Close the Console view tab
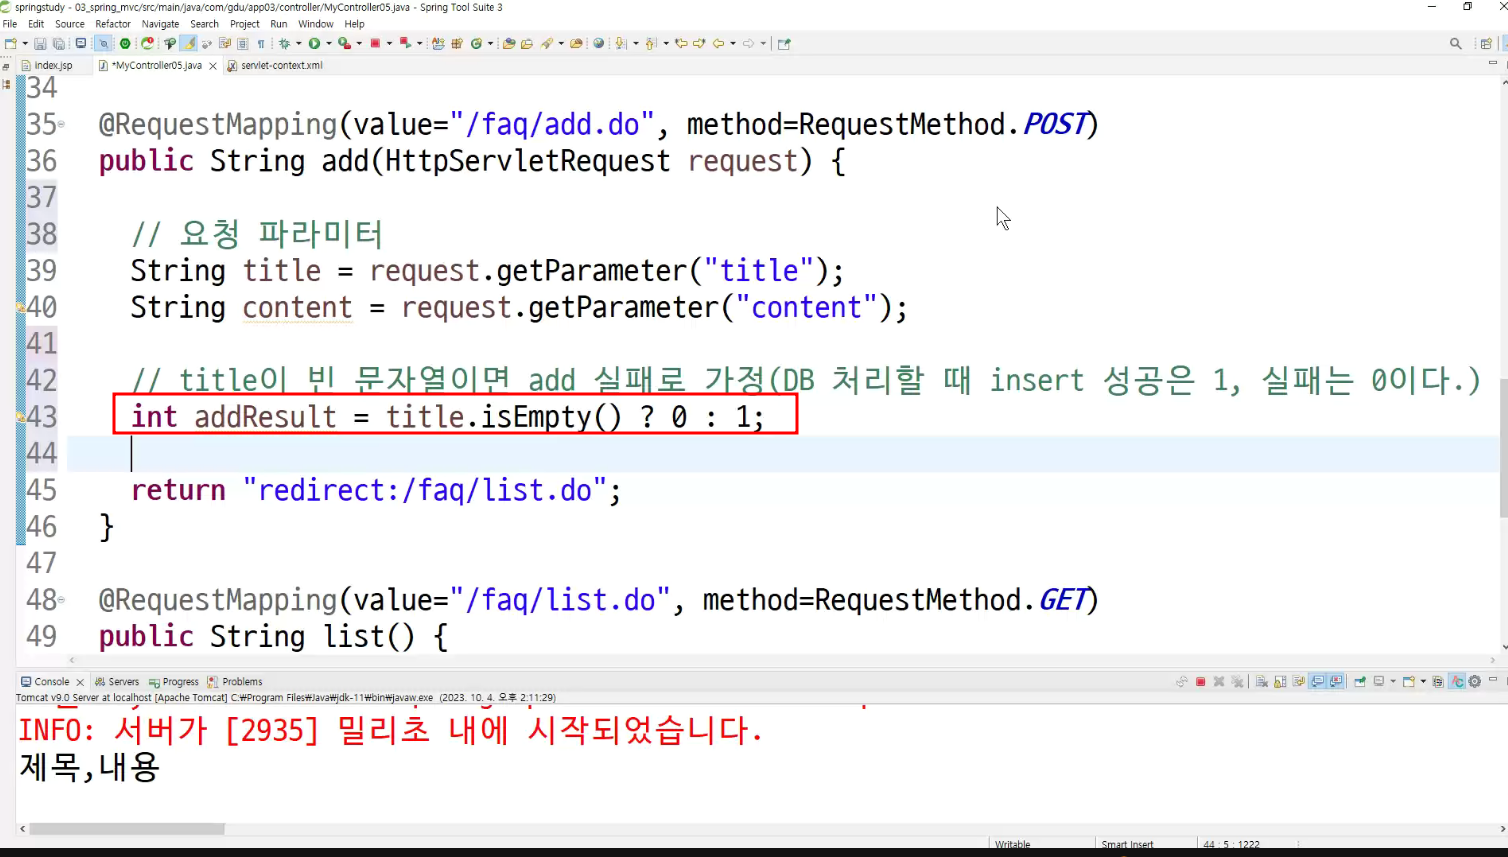 click(80, 682)
